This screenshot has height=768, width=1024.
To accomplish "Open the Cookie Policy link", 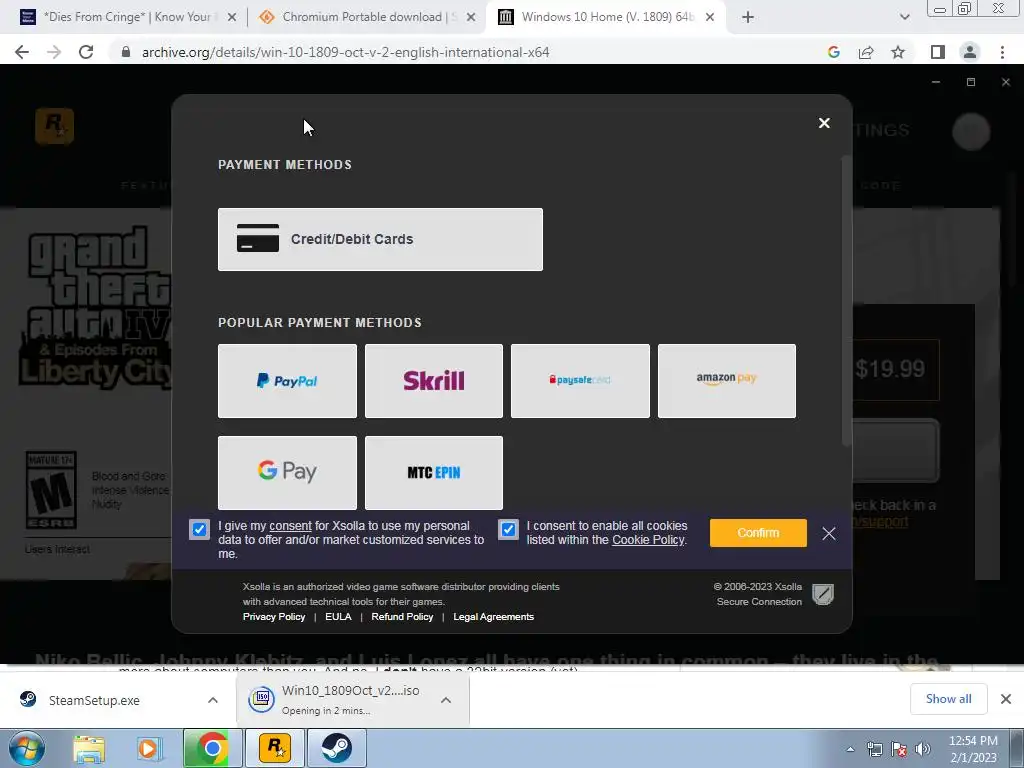I will [x=648, y=540].
